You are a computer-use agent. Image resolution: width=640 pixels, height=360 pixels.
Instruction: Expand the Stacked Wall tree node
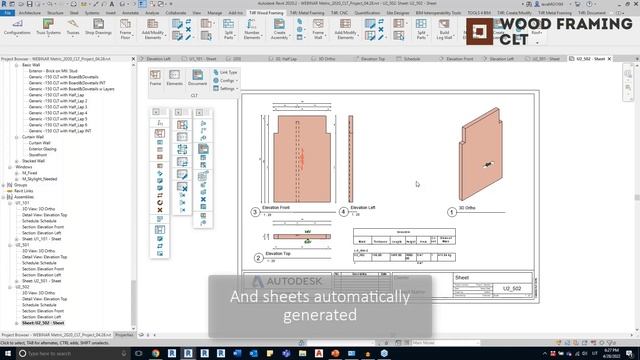coord(17,161)
